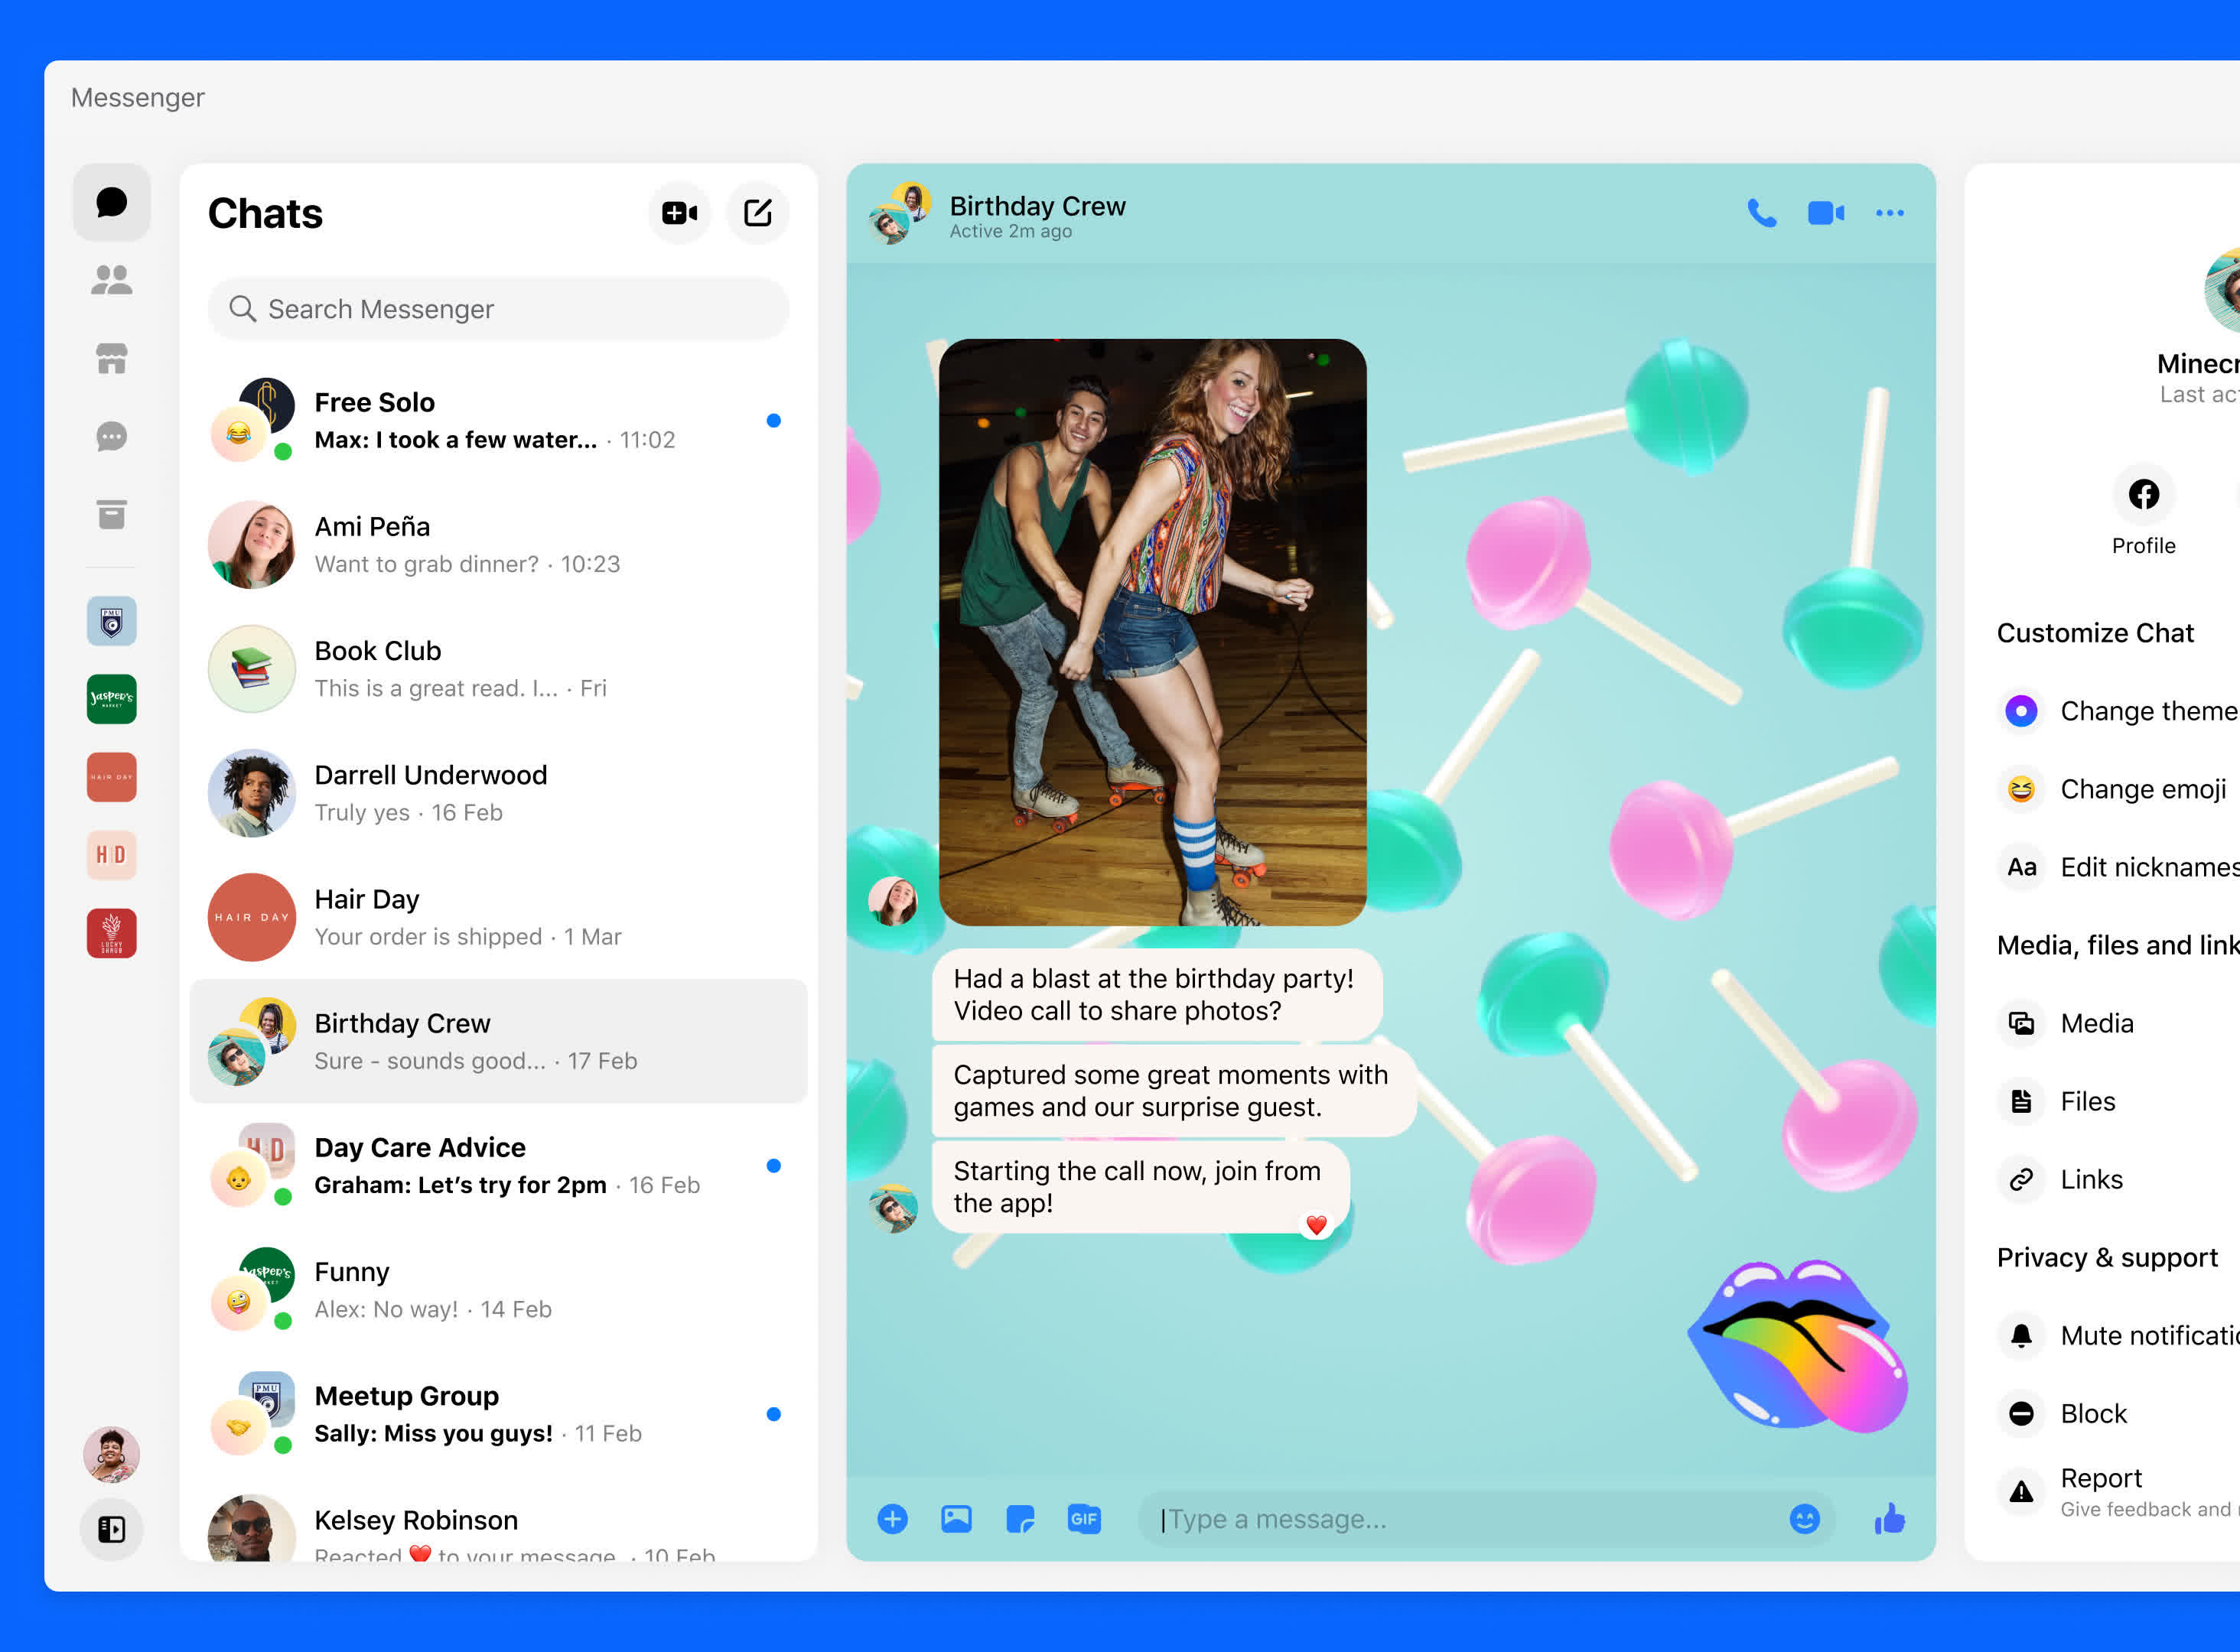Open Links in shared files
The image size is (2240, 1652).
click(x=2118, y=1179)
